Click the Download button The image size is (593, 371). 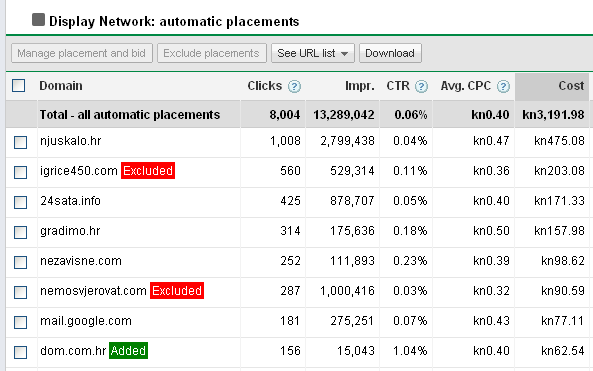tap(390, 53)
